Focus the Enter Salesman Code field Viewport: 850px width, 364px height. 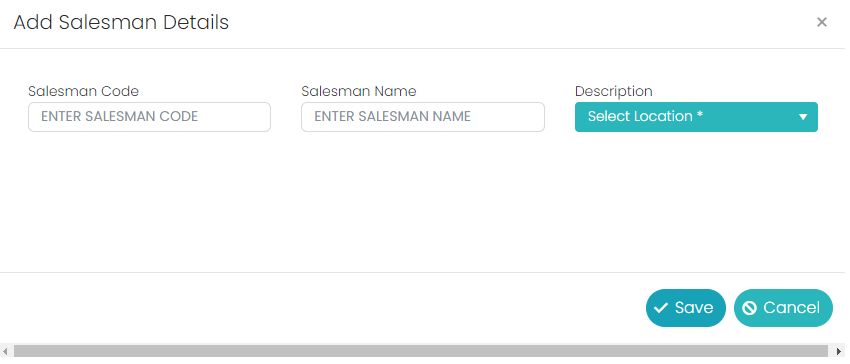click(x=149, y=117)
